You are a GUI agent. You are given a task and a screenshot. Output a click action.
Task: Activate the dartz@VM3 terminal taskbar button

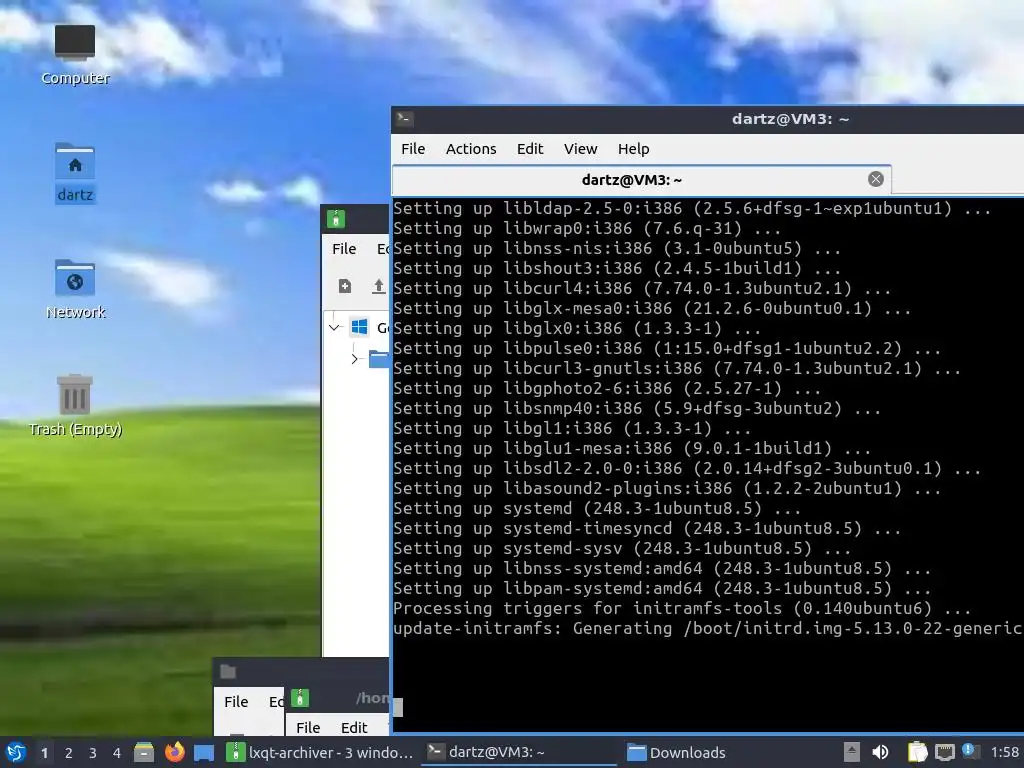pyautogui.click(x=519, y=752)
